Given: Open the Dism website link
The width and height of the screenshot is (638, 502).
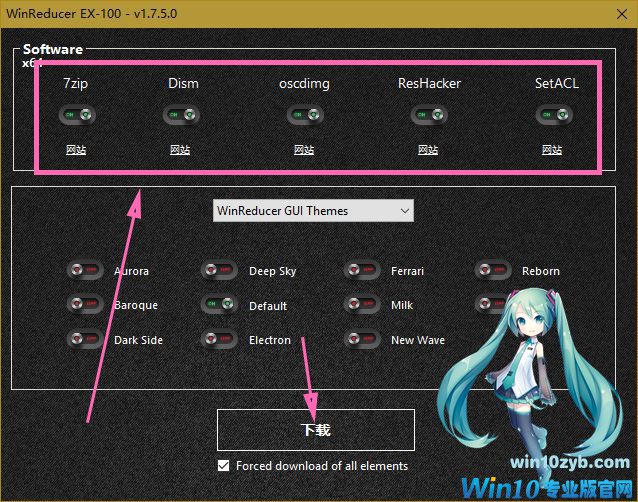Looking at the screenshot, I should pos(181,150).
